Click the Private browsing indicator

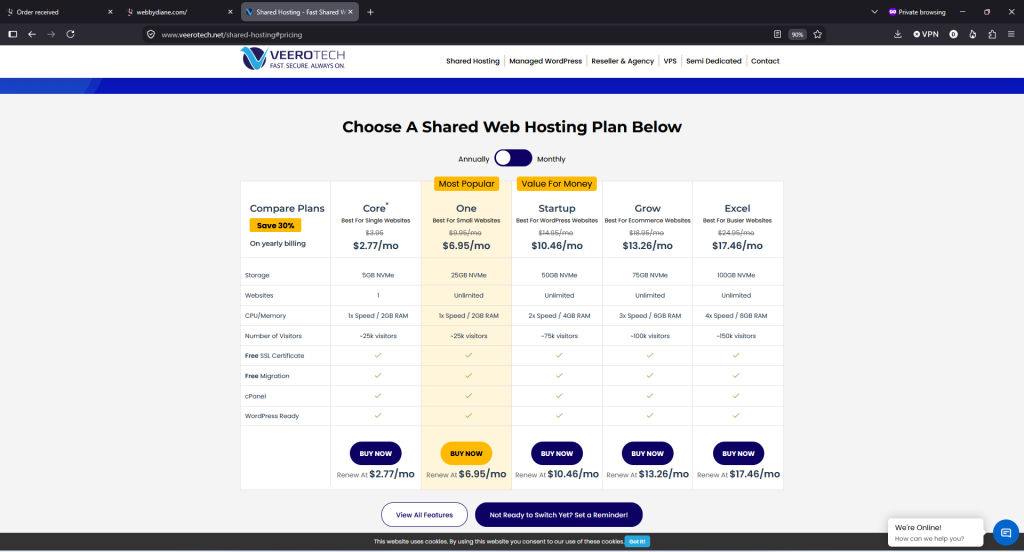(x=917, y=12)
